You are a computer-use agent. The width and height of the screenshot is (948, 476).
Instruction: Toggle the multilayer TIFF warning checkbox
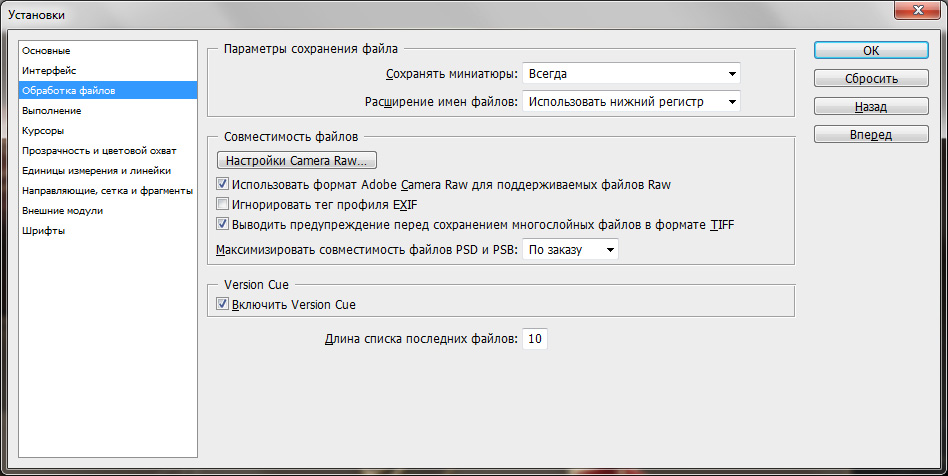point(223,224)
